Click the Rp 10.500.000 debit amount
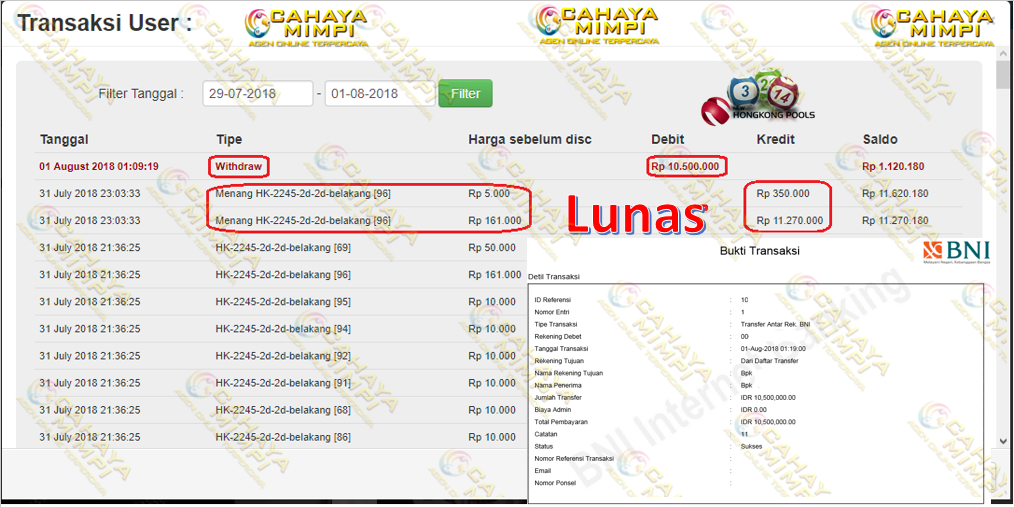The image size is (1014, 507). pyautogui.click(x=687, y=166)
